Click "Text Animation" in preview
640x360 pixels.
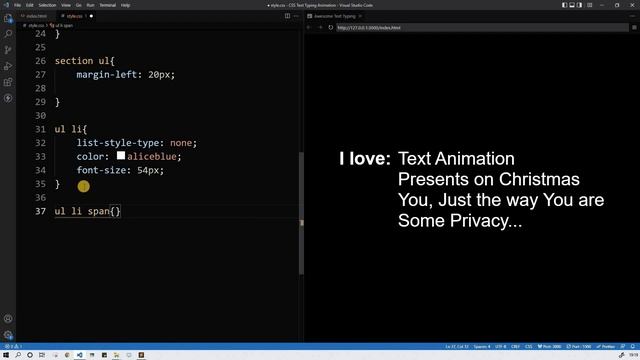point(456,159)
